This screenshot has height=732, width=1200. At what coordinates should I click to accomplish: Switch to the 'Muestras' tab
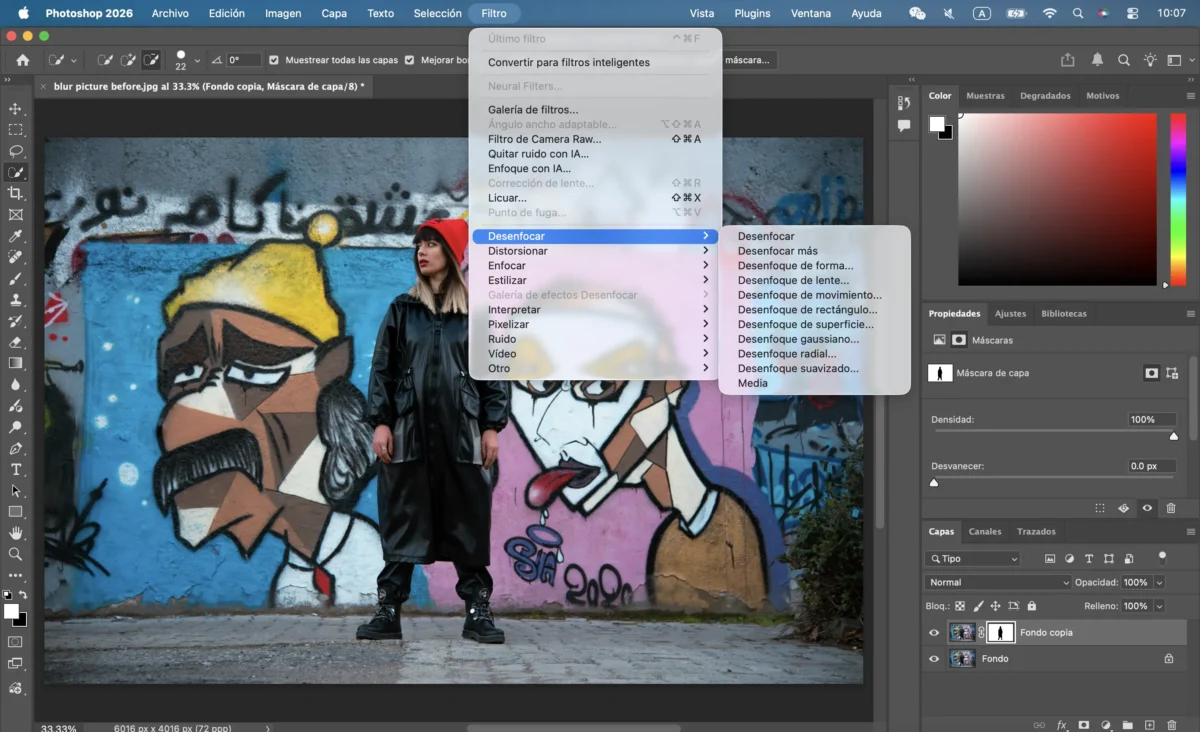click(985, 96)
